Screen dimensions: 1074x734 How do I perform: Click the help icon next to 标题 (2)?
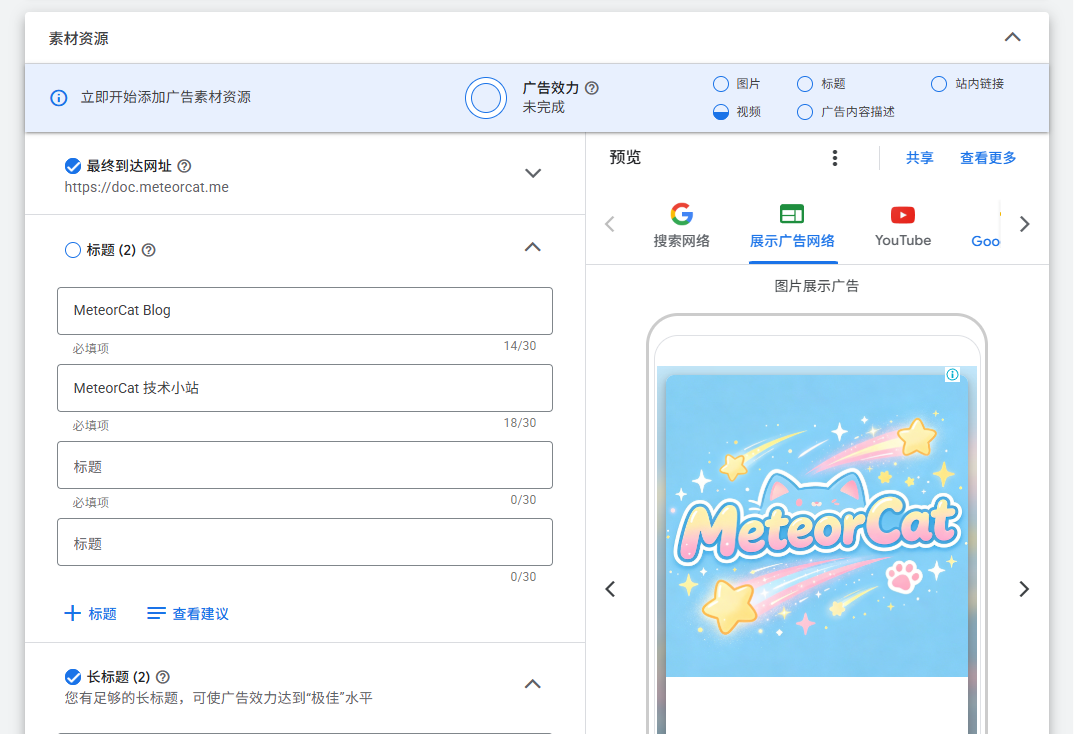[x=149, y=250]
